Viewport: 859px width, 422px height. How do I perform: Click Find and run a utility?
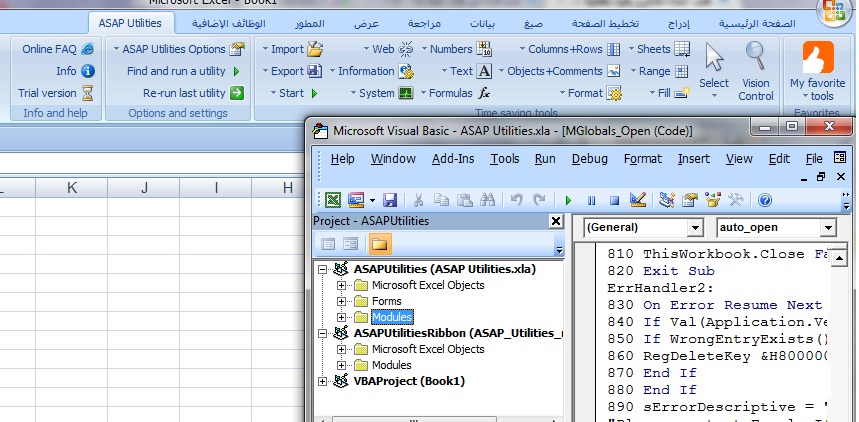point(184,71)
